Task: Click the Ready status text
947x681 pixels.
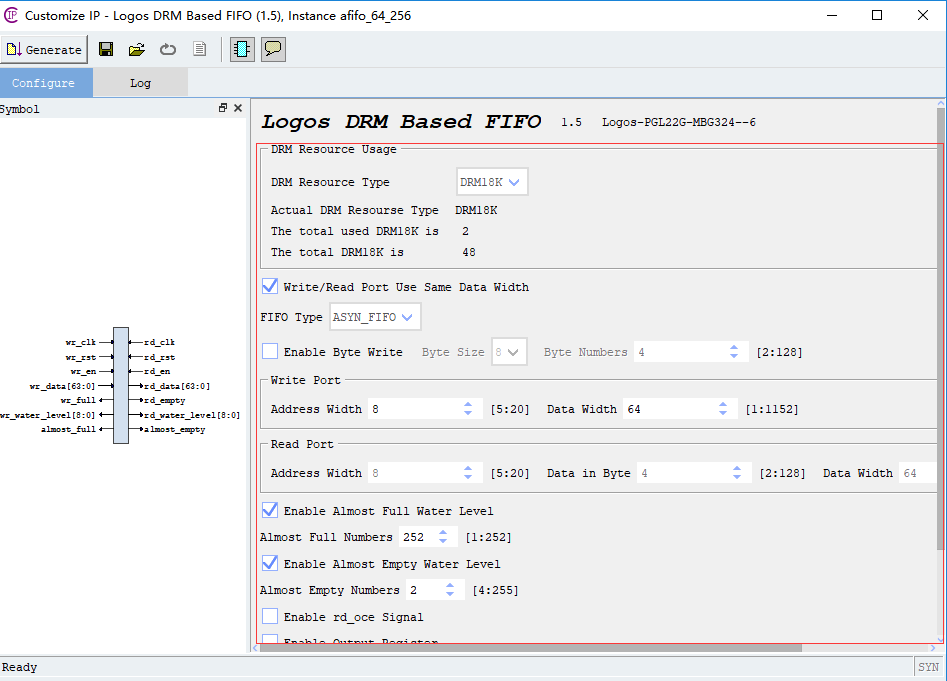Action: click(x=19, y=667)
